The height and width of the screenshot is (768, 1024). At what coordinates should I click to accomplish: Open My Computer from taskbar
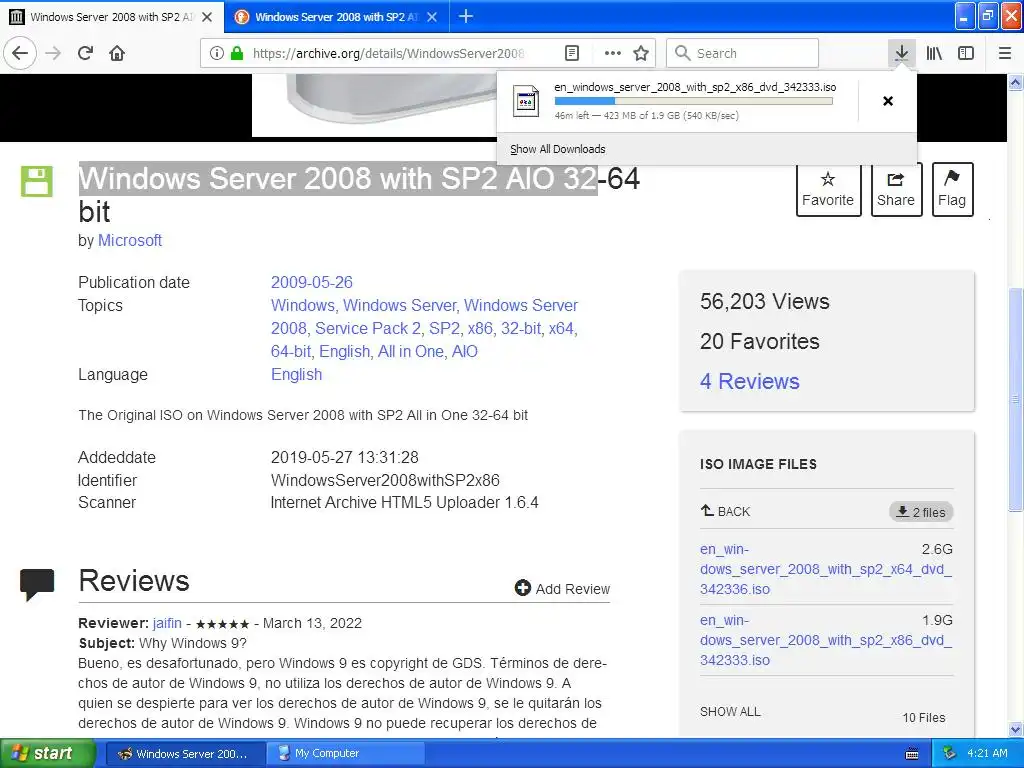[x=346, y=754]
